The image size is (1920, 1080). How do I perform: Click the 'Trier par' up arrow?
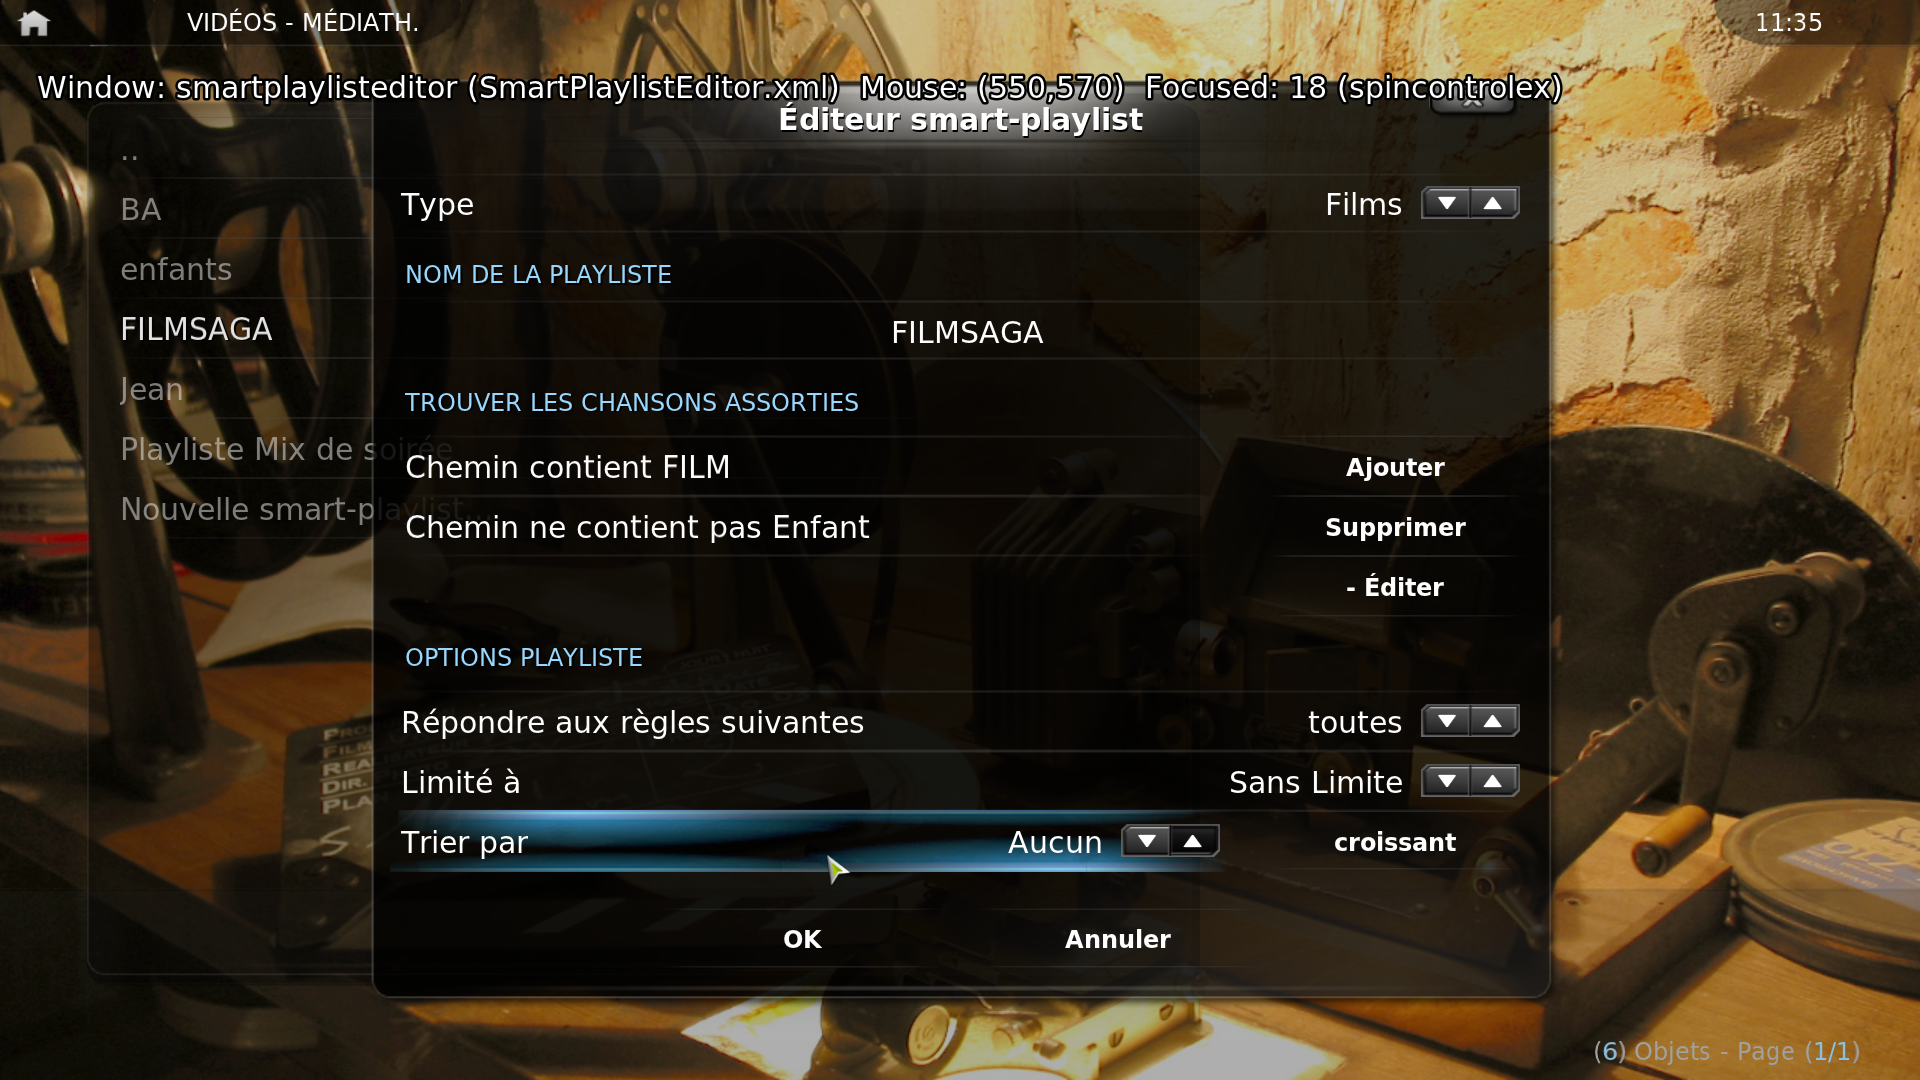point(1194,842)
